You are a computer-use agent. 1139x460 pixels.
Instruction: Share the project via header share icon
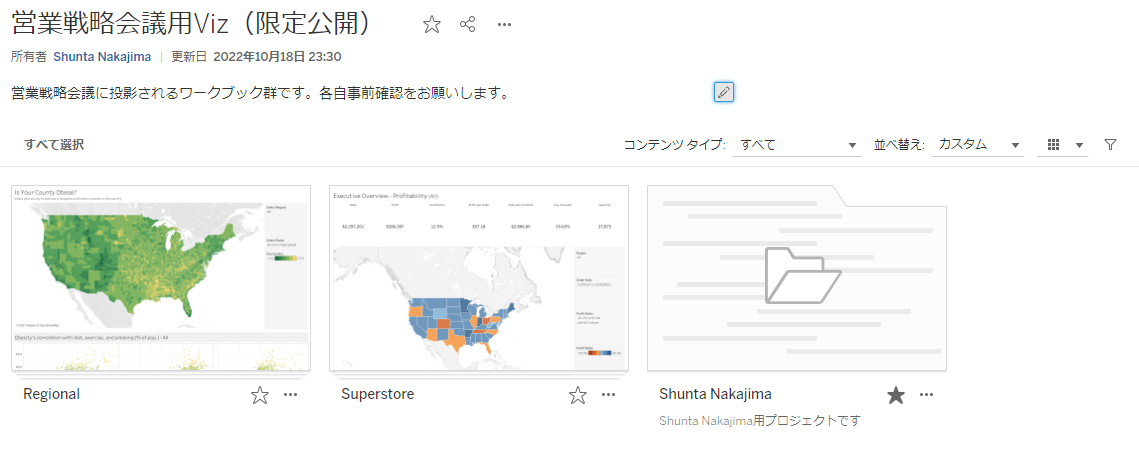tap(468, 25)
